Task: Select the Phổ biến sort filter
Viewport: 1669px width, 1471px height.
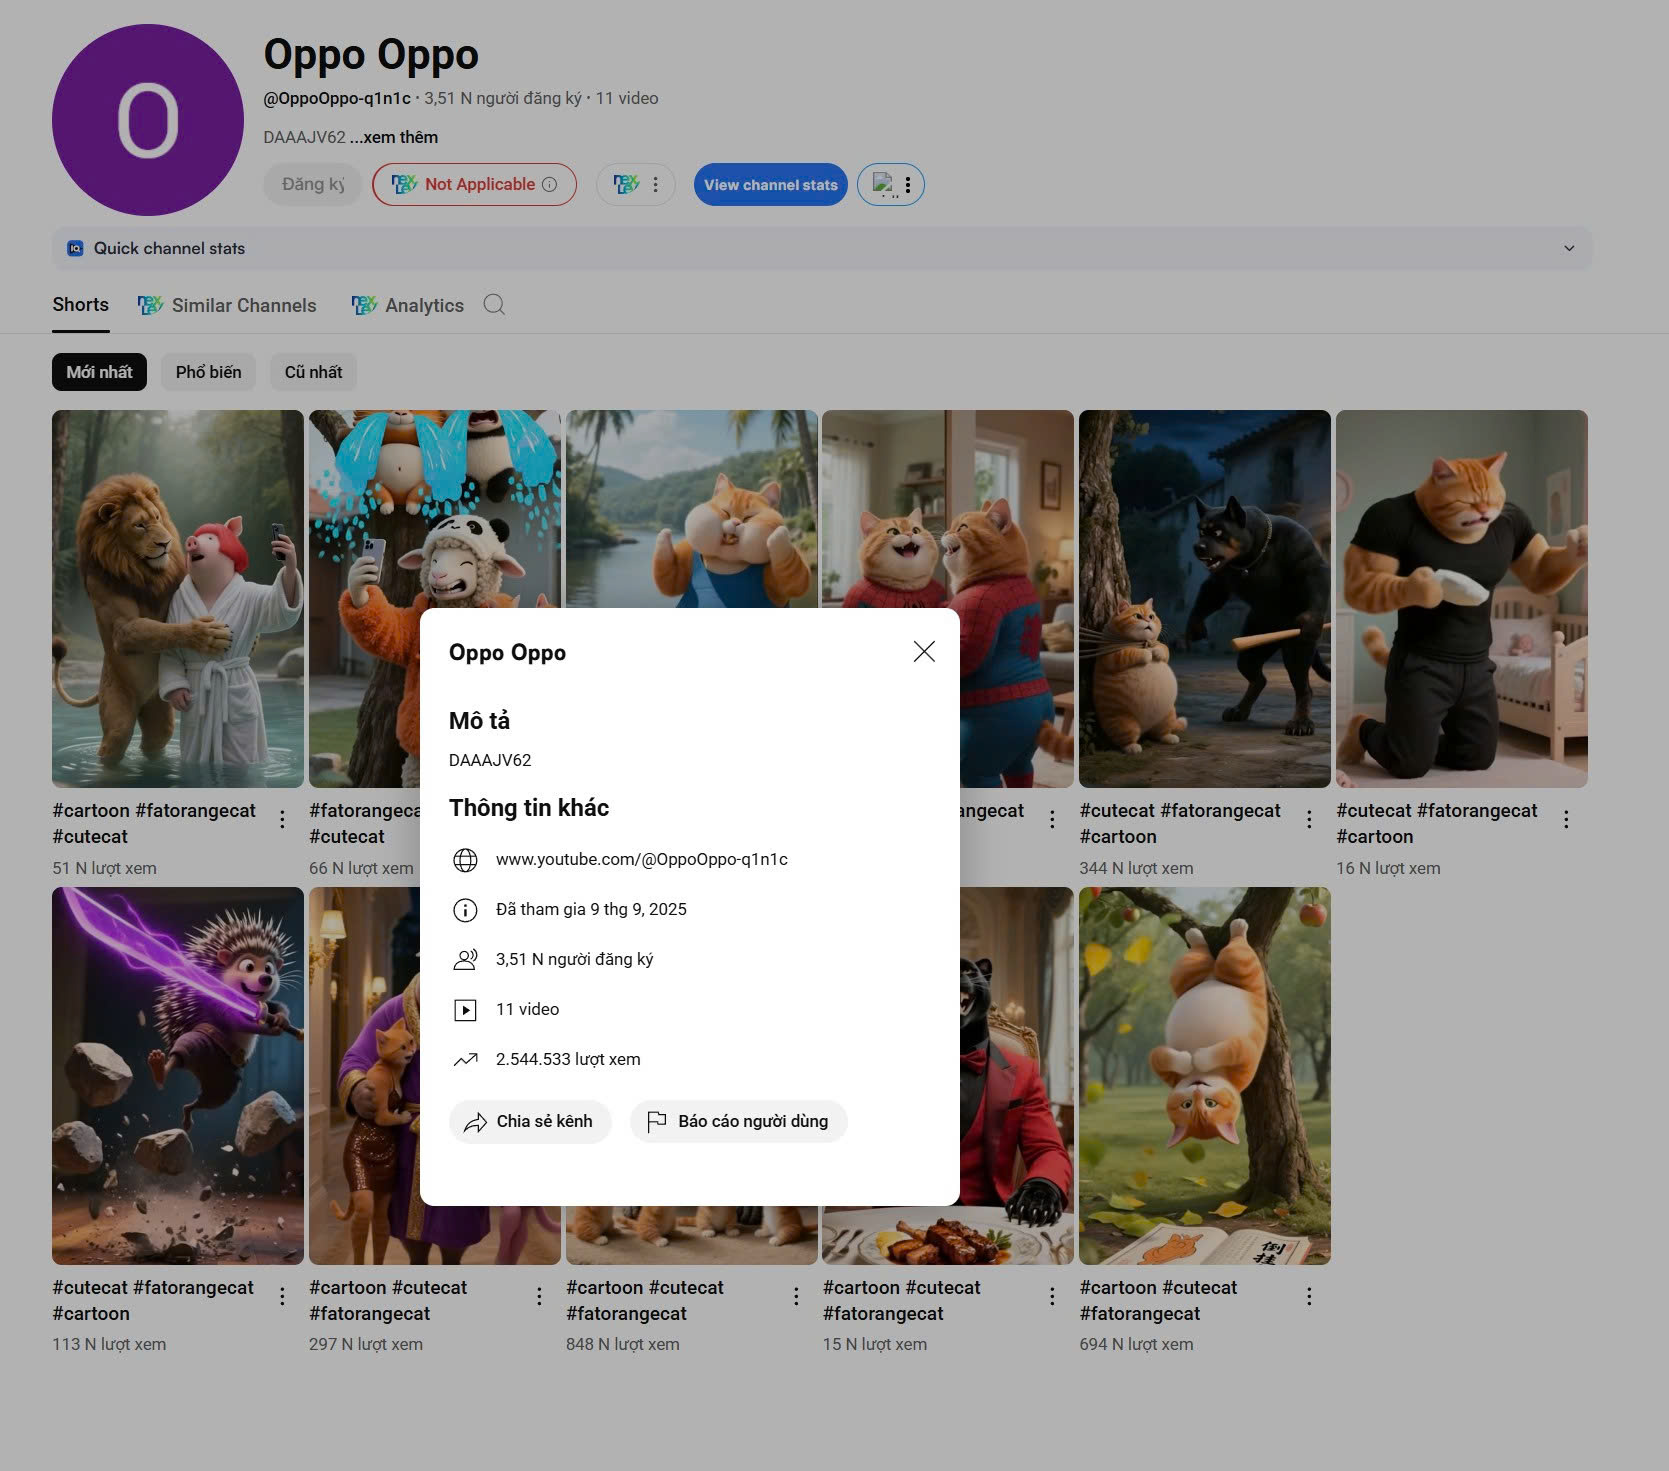Action: coord(208,372)
